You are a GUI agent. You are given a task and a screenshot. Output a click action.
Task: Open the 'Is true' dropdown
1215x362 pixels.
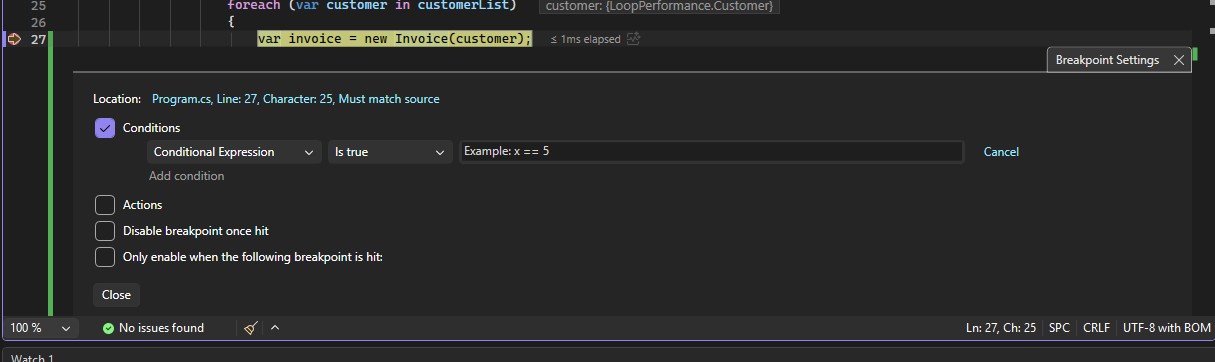pyautogui.click(x=390, y=152)
